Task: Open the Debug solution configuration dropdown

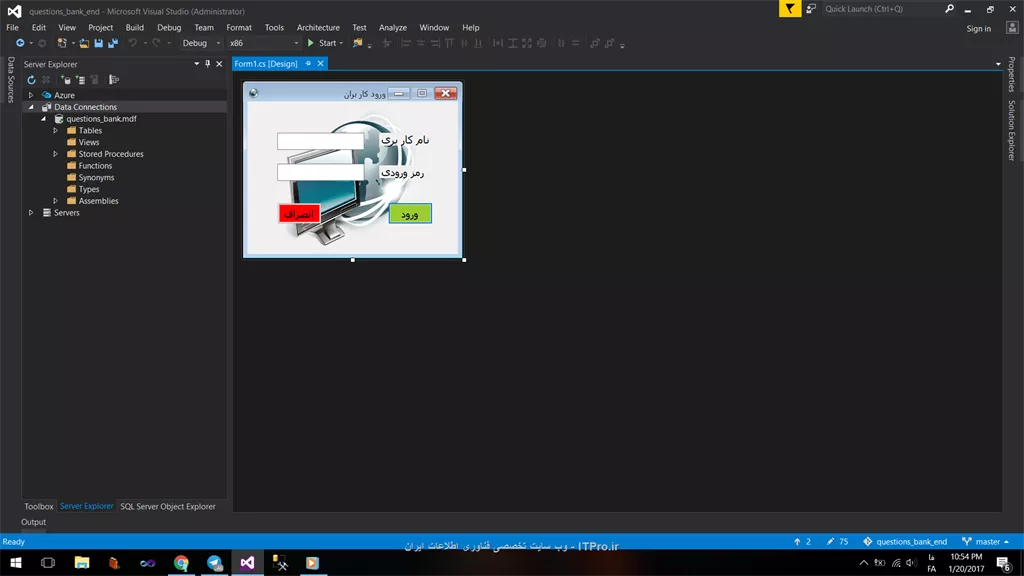Action: click(x=201, y=43)
